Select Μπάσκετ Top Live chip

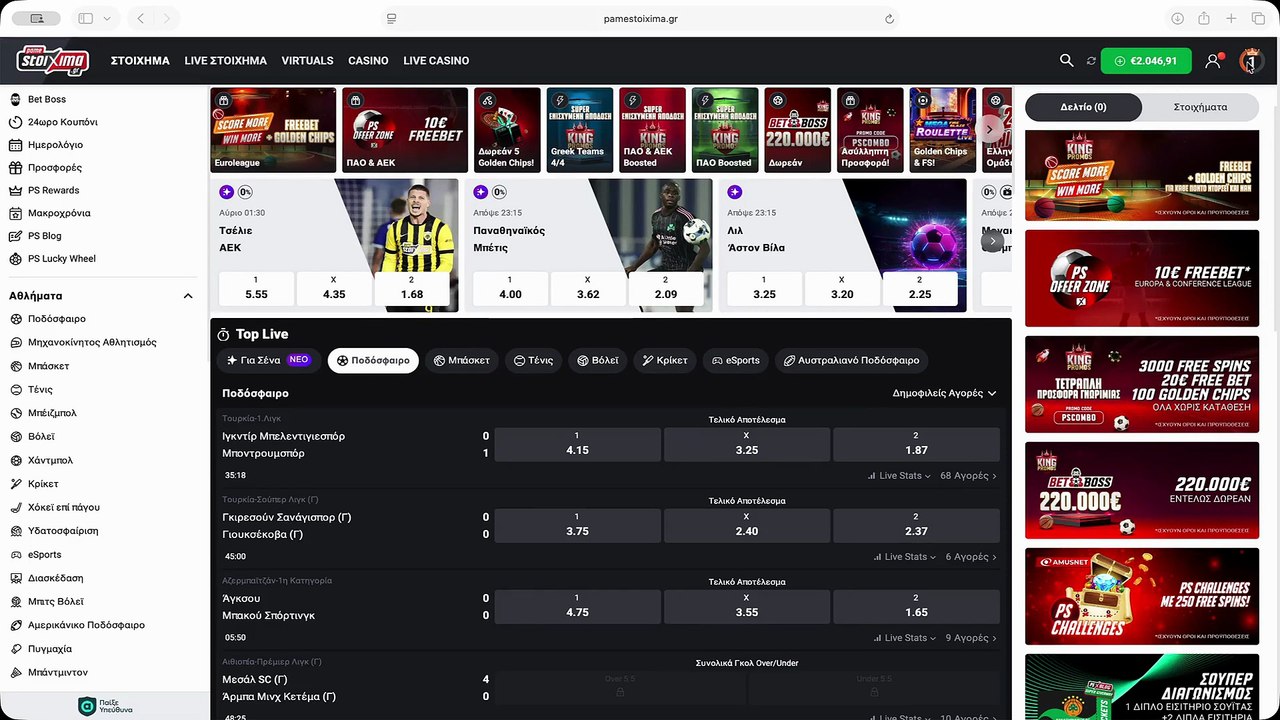pyautogui.click(x=462, y=360)
